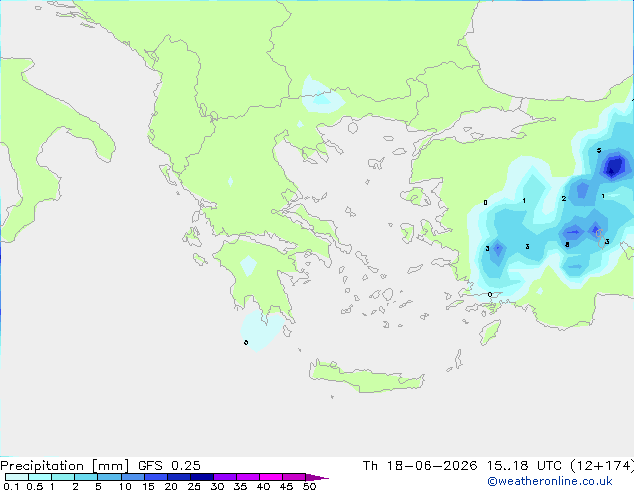Screen dimensions: 634x490
Task: Click the "10" legend scale label
Action: click(x=125, y=486)
